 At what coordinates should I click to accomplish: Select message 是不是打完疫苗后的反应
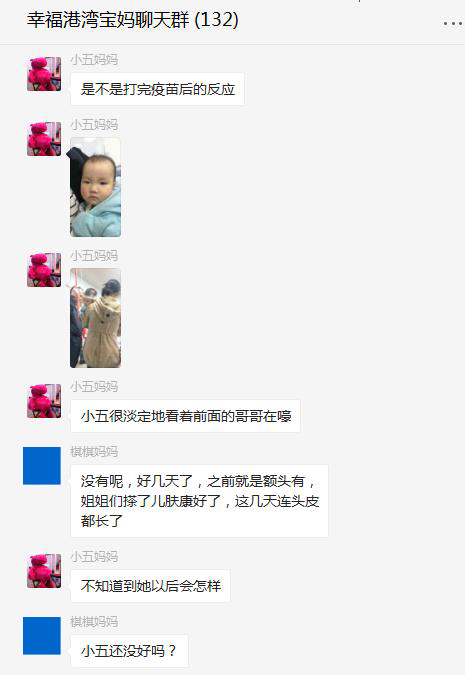tap(158, 89)
